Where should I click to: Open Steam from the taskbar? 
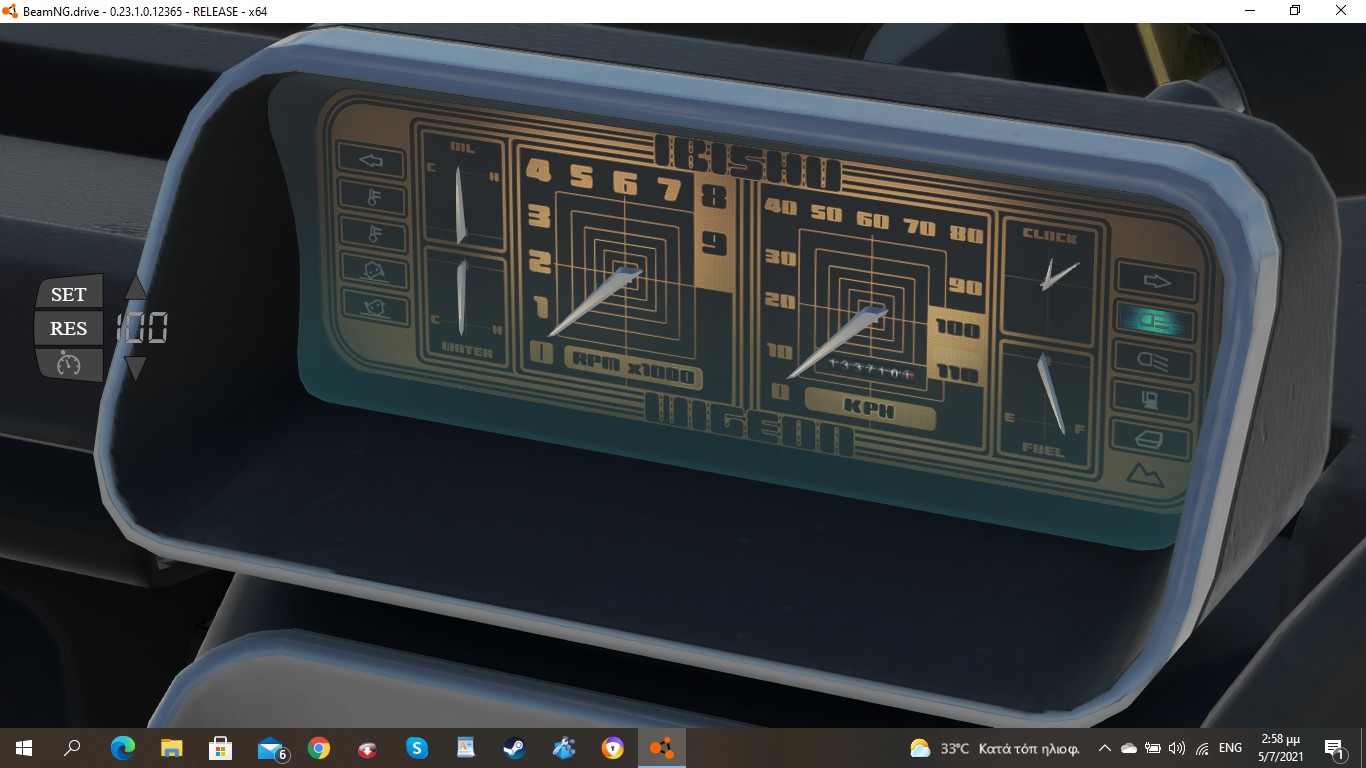[515, 748]
